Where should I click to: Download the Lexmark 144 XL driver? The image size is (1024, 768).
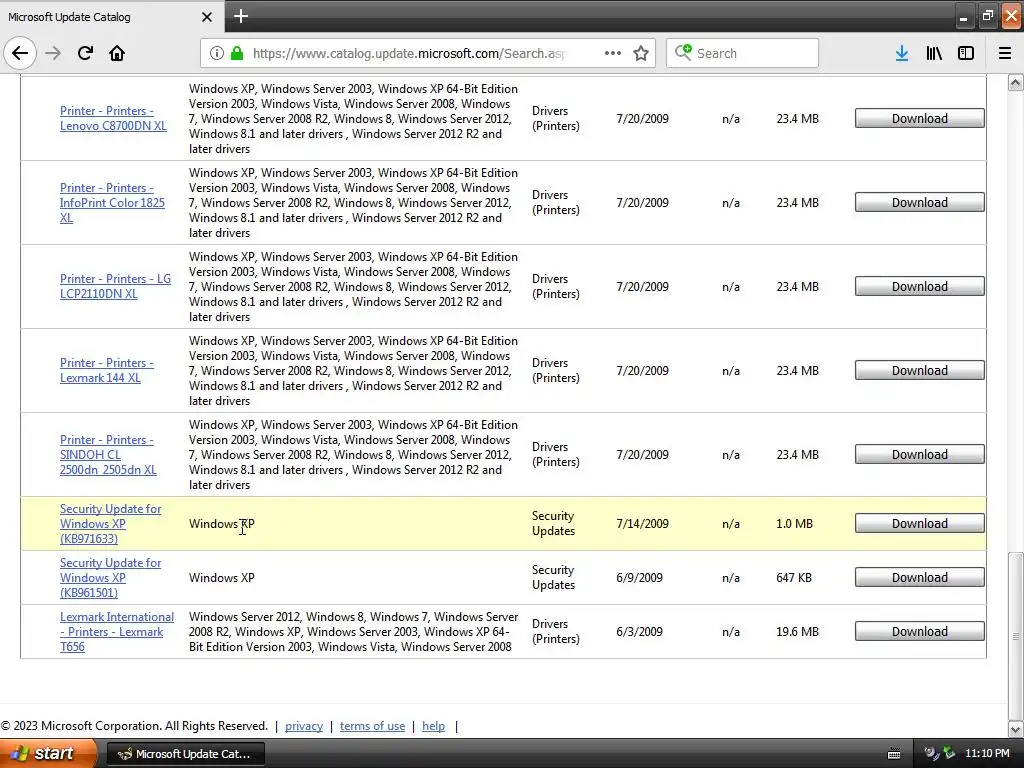point(920,370)
